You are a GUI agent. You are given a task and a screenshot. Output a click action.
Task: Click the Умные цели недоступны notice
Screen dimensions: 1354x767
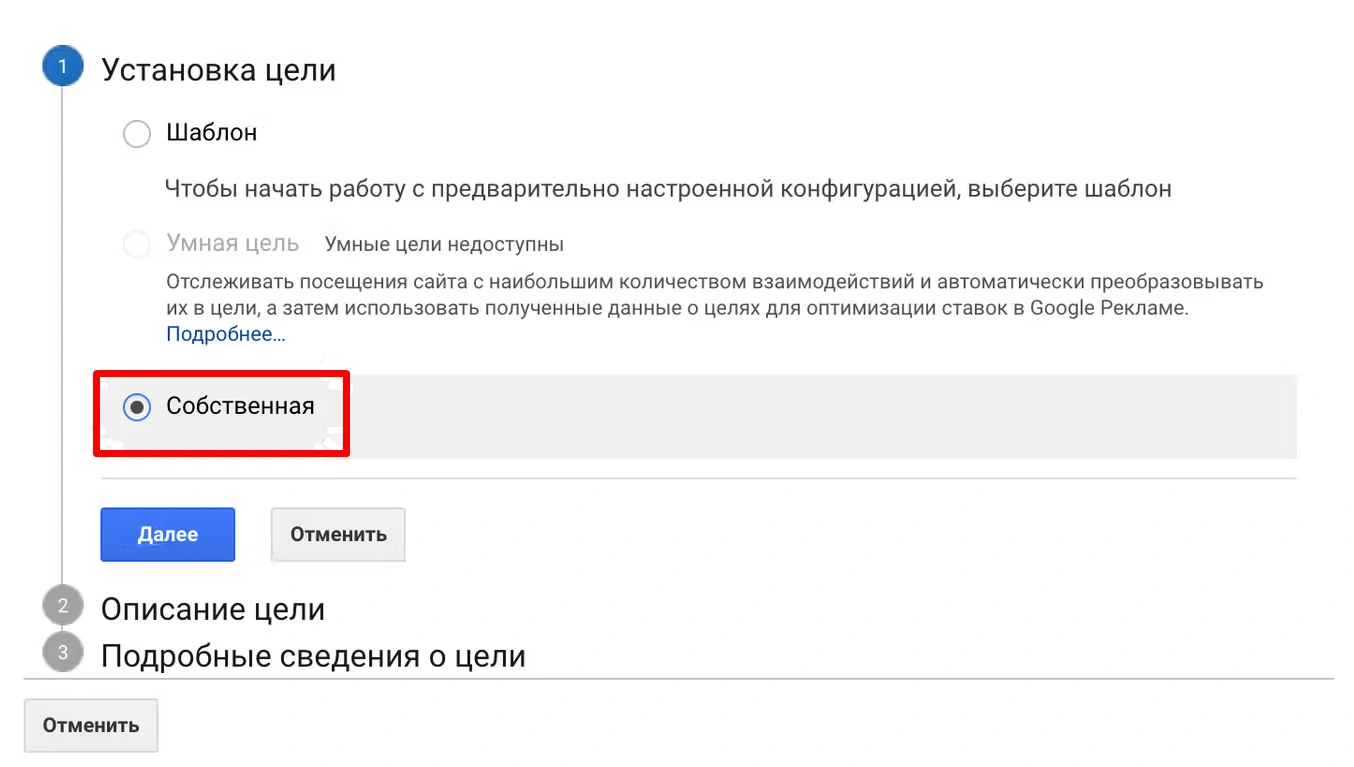(x=444, y=244)
